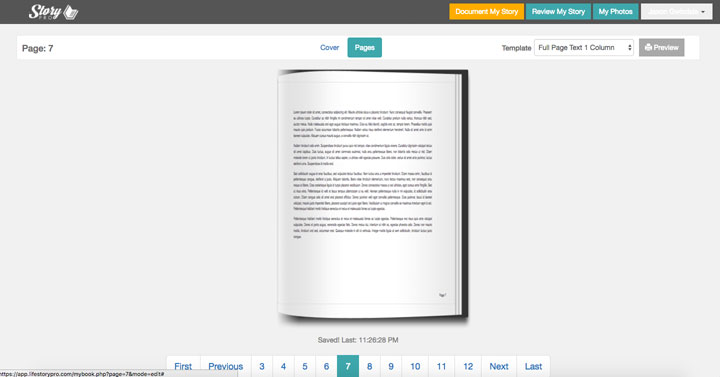Open the user account dropdown menu
Screen dimensions: 720x377
tap(676, 11)
